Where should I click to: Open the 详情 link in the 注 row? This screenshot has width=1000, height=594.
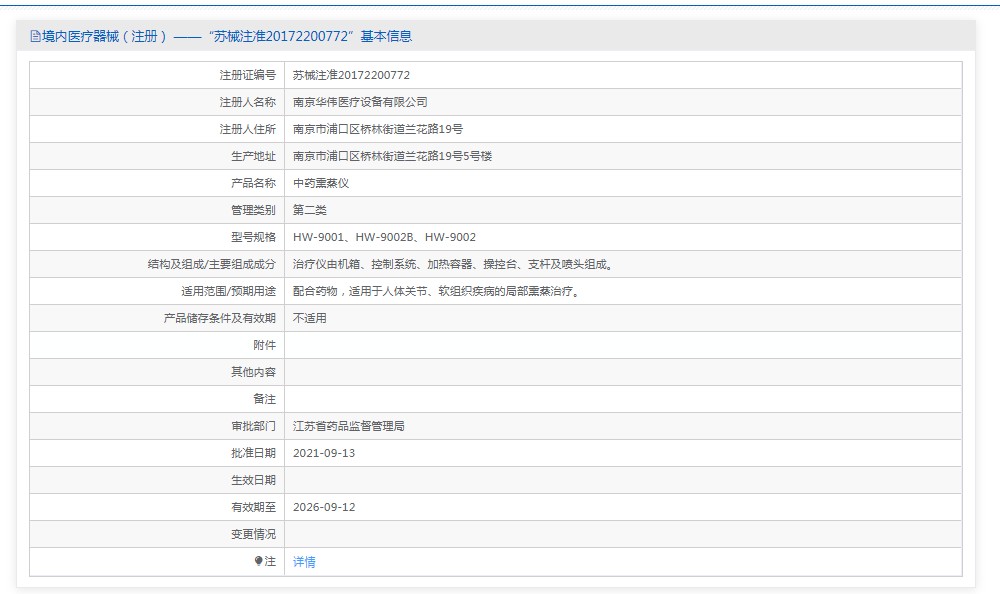(304, 561)
